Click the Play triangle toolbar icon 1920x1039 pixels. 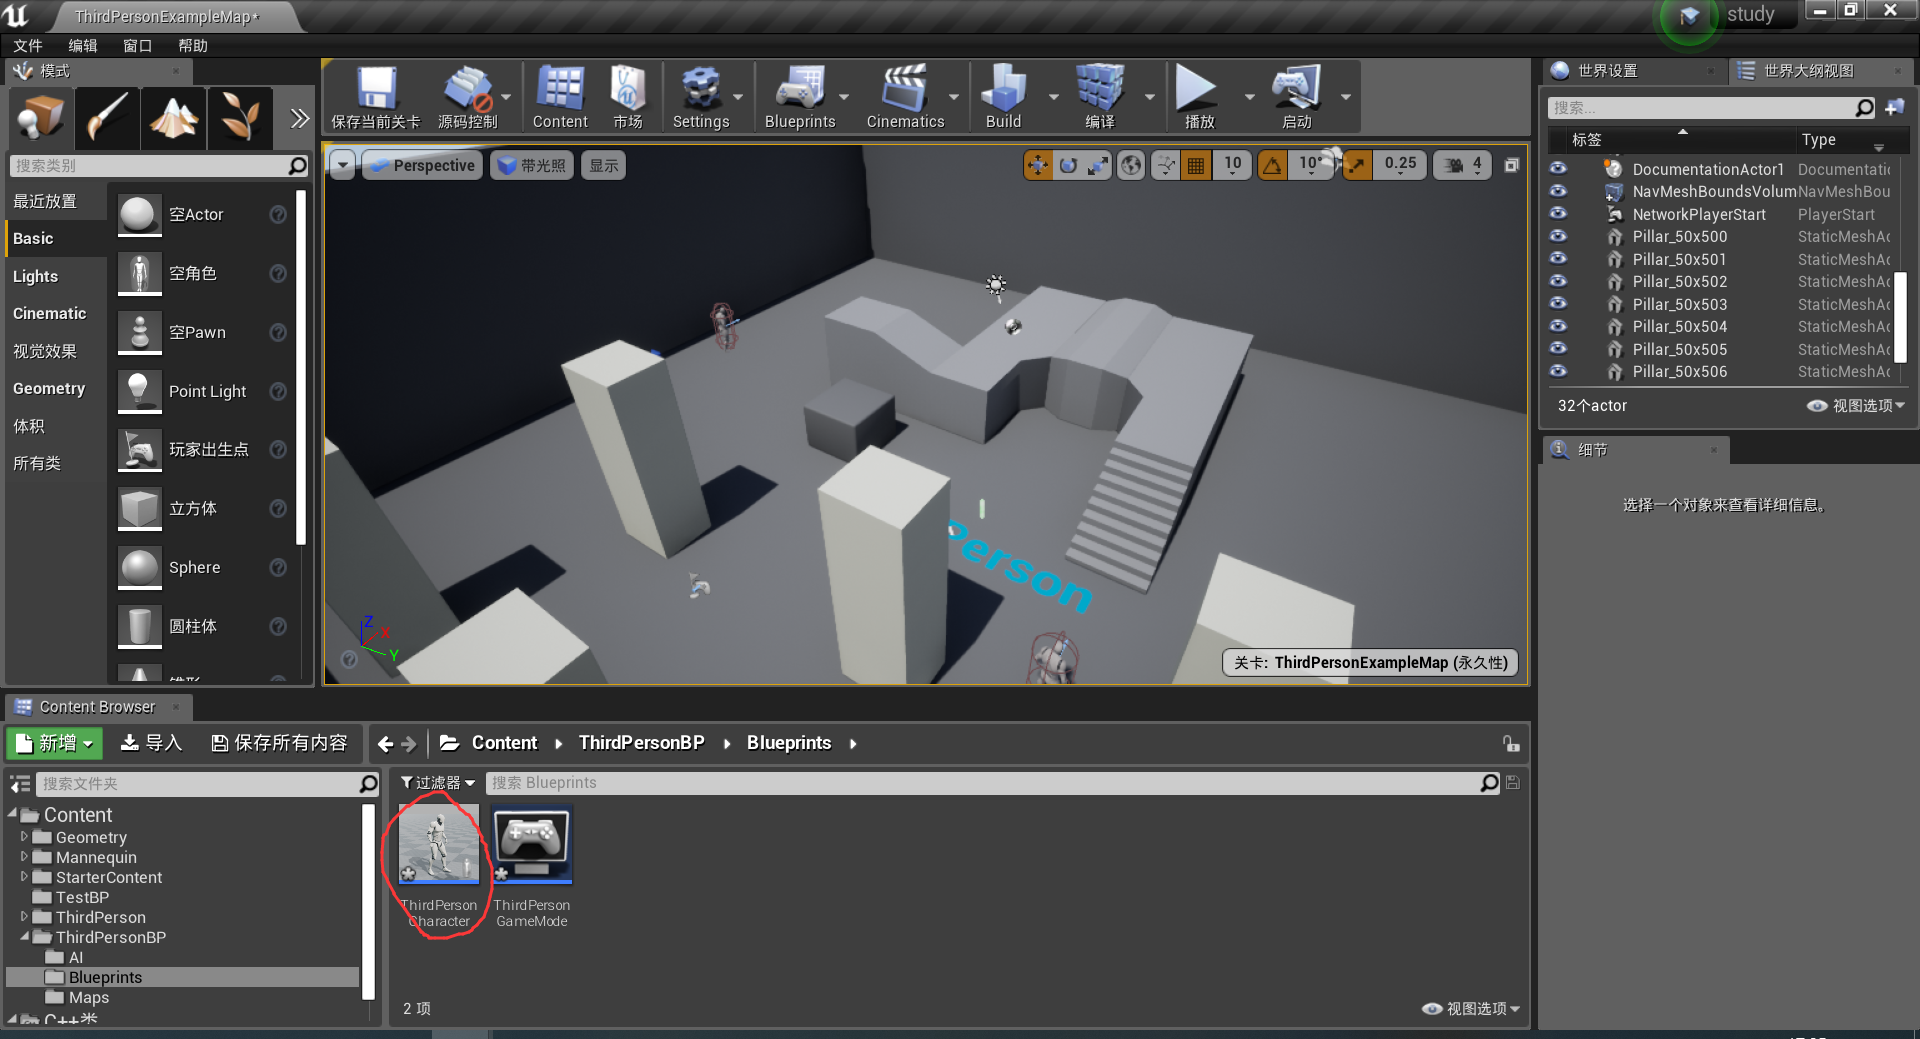(x=1198, y=97)
